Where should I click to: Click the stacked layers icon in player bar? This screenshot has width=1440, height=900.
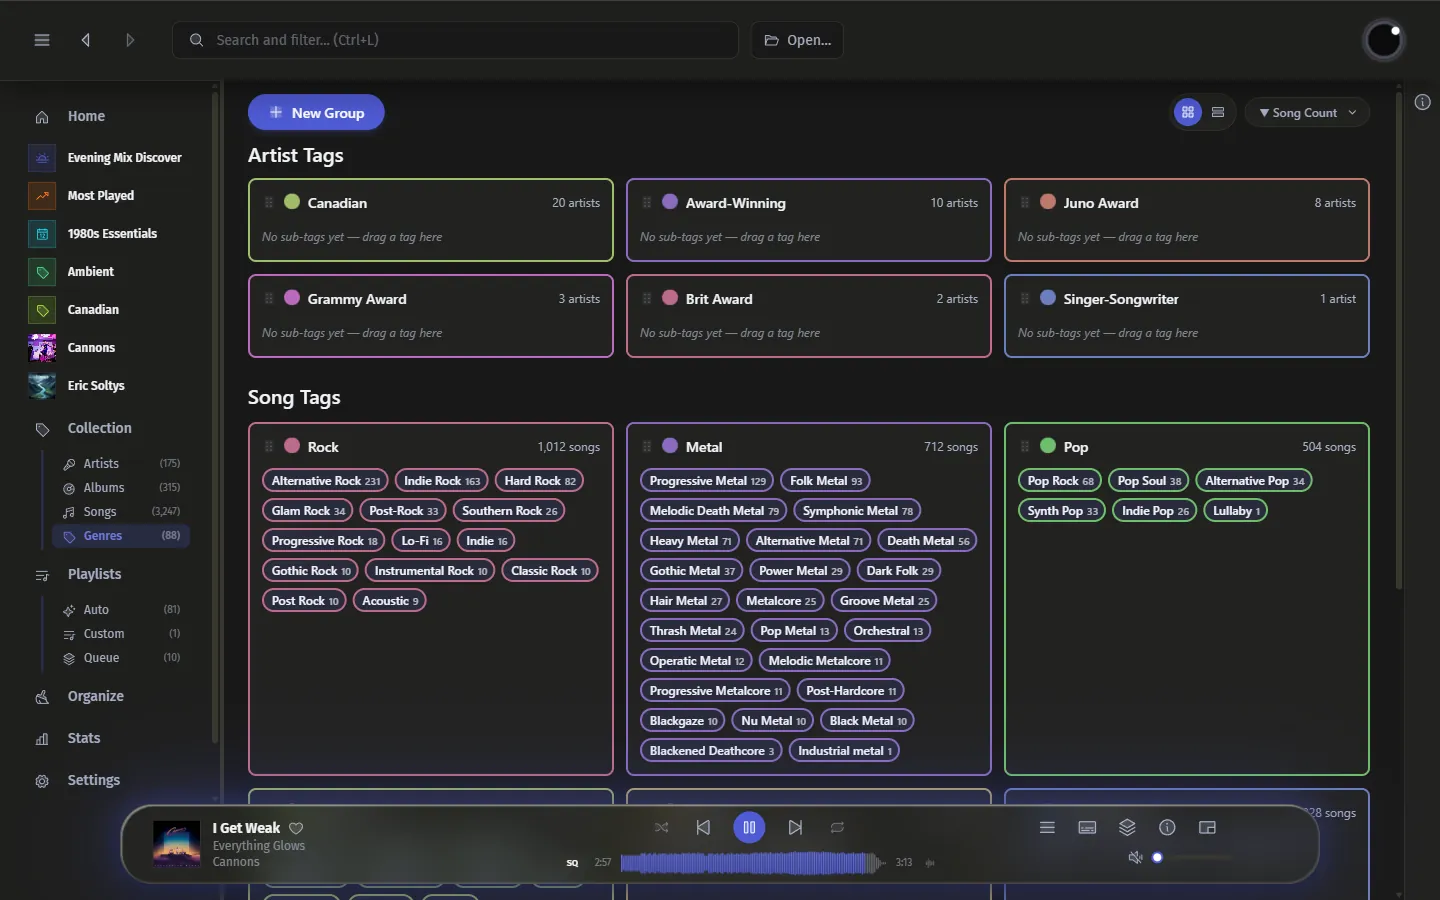(x=1127, y=827)
